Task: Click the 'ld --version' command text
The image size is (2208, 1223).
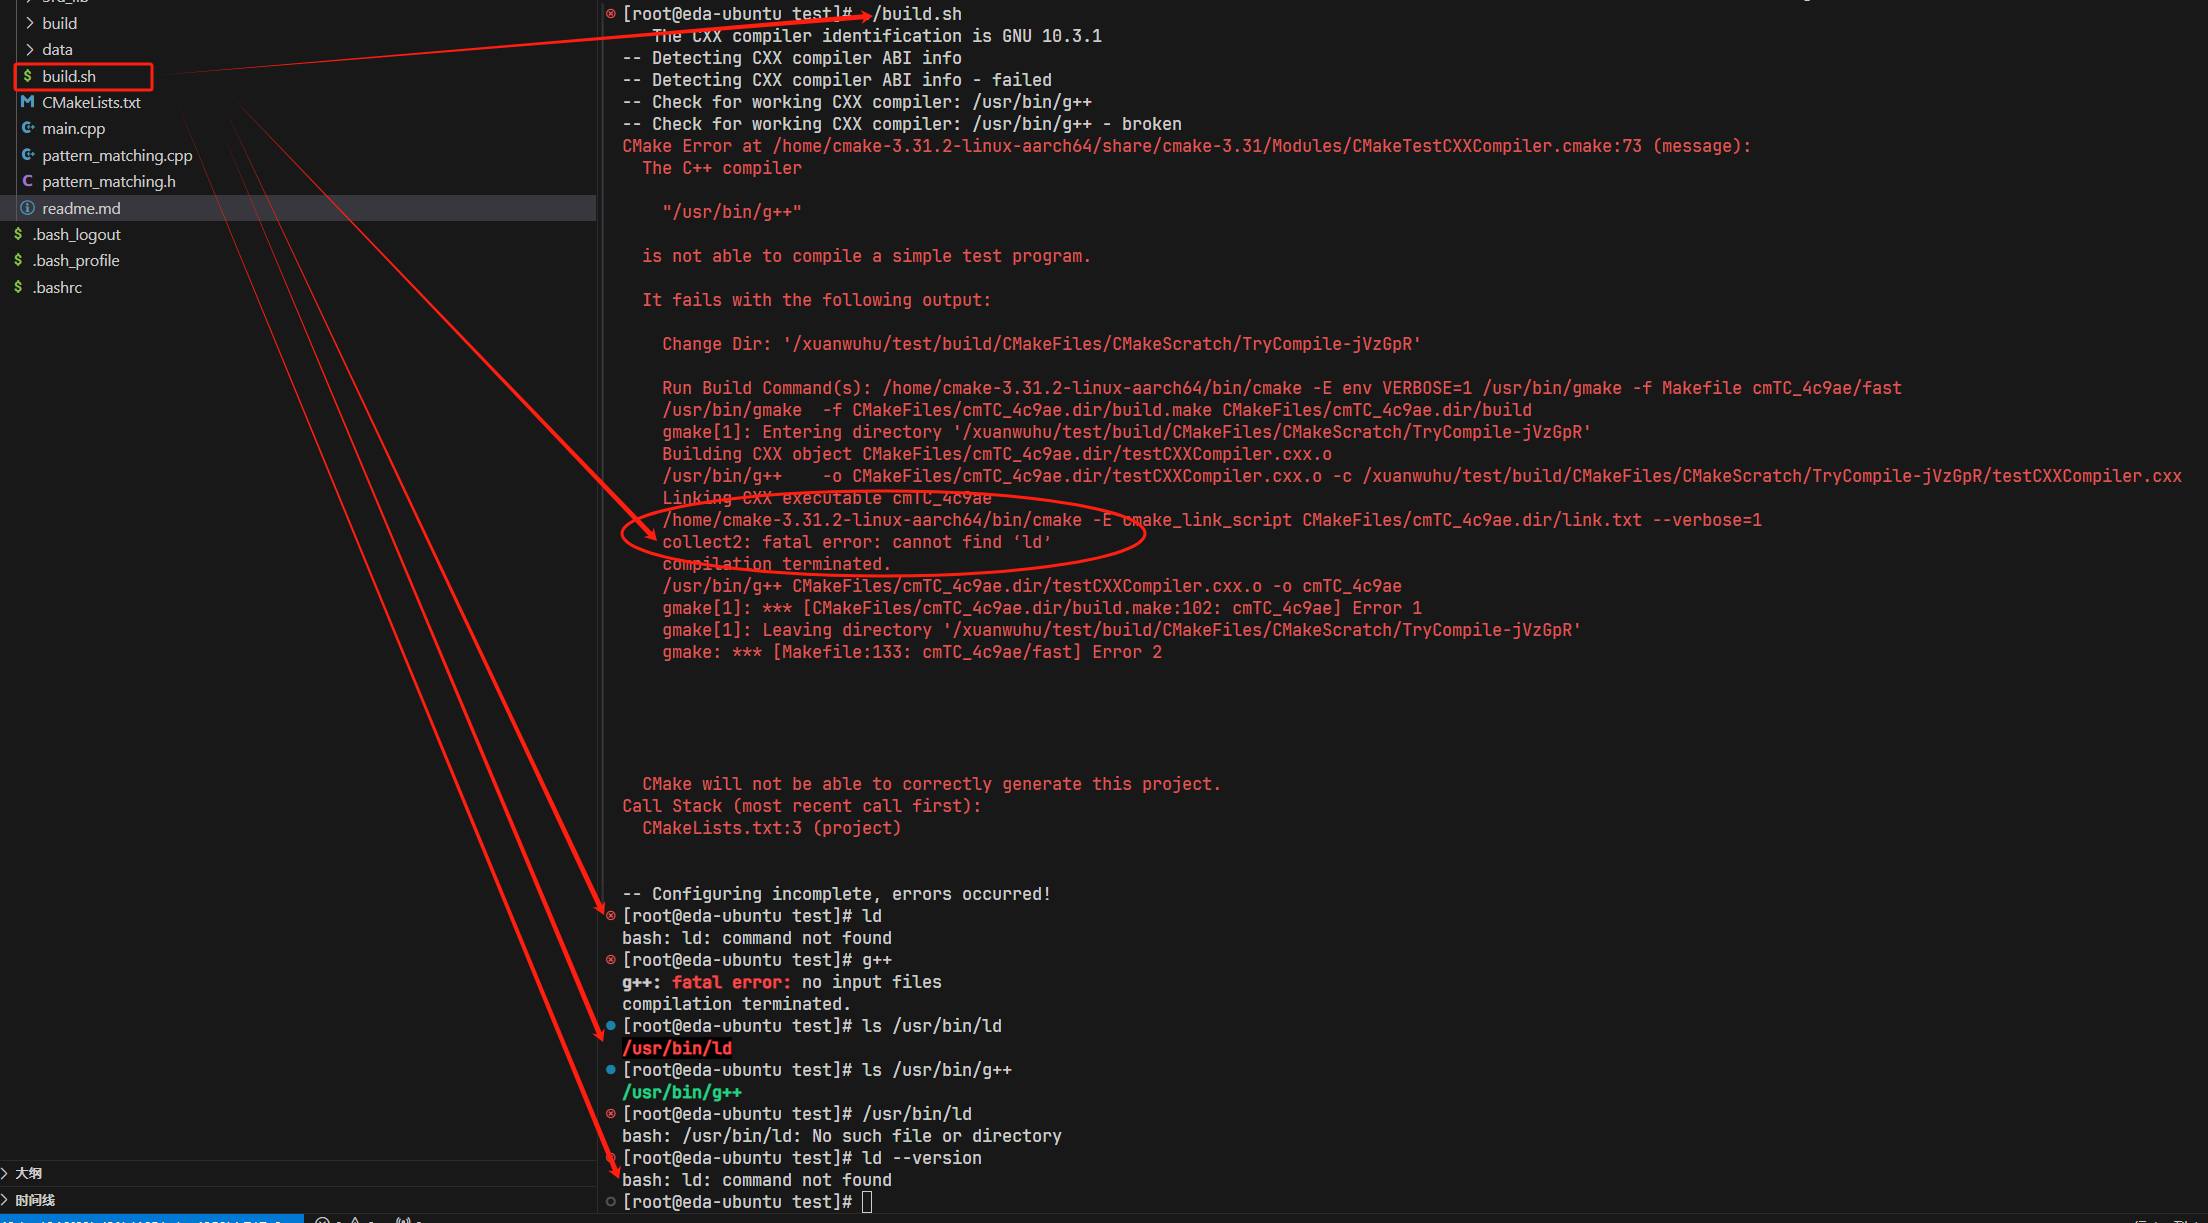Action: (x=922, y=1158)
